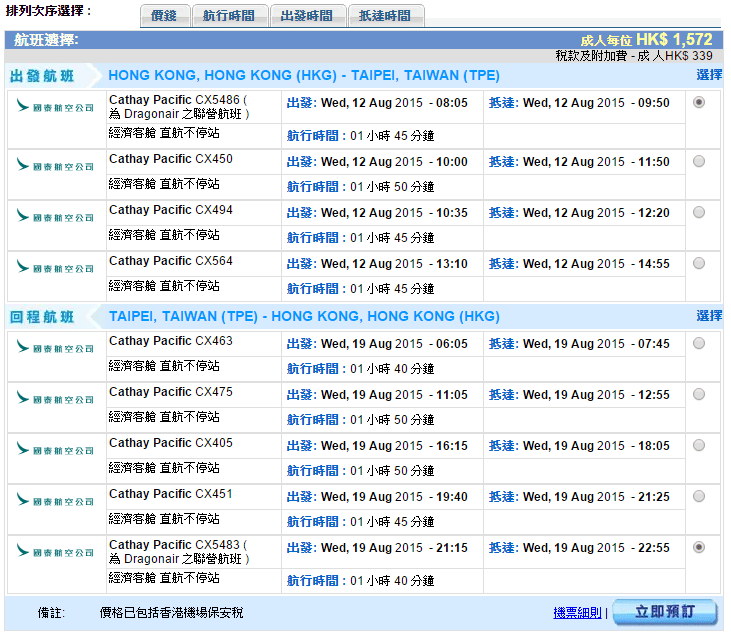
Task: Open the 機票細則 fare rules link
Action: 577,613
